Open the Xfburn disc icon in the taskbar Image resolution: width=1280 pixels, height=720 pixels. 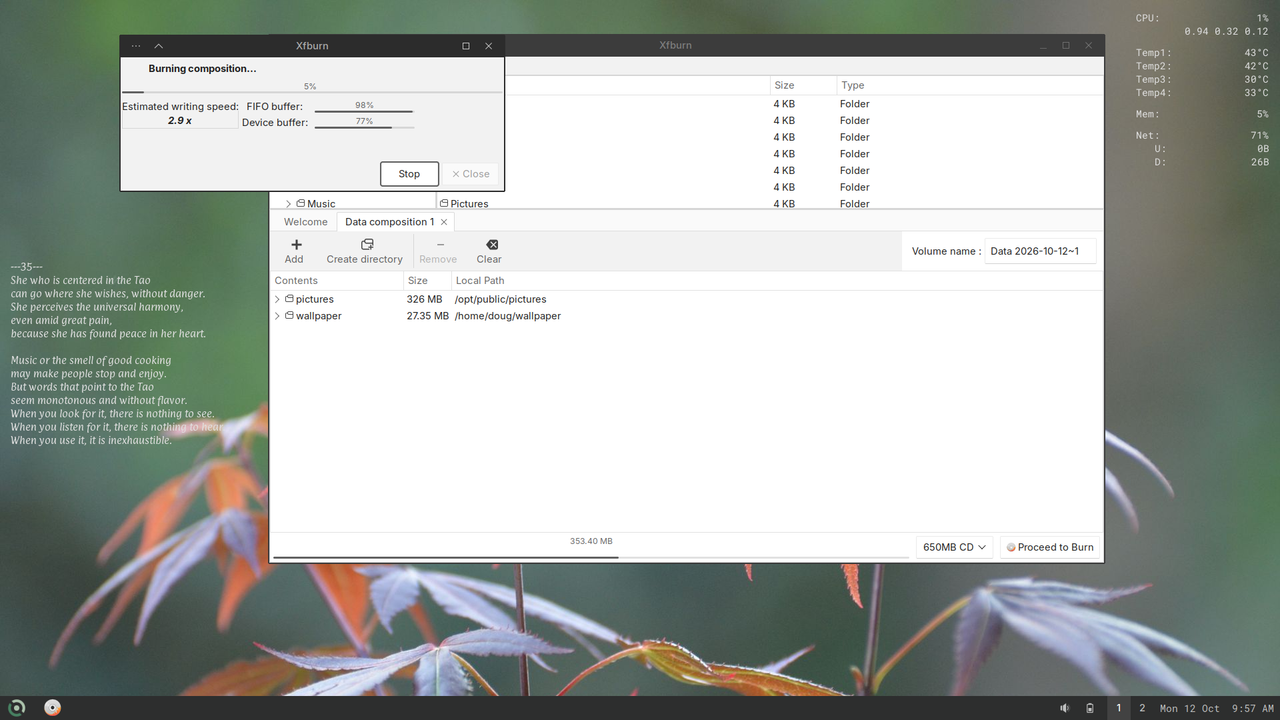[53, 708]
